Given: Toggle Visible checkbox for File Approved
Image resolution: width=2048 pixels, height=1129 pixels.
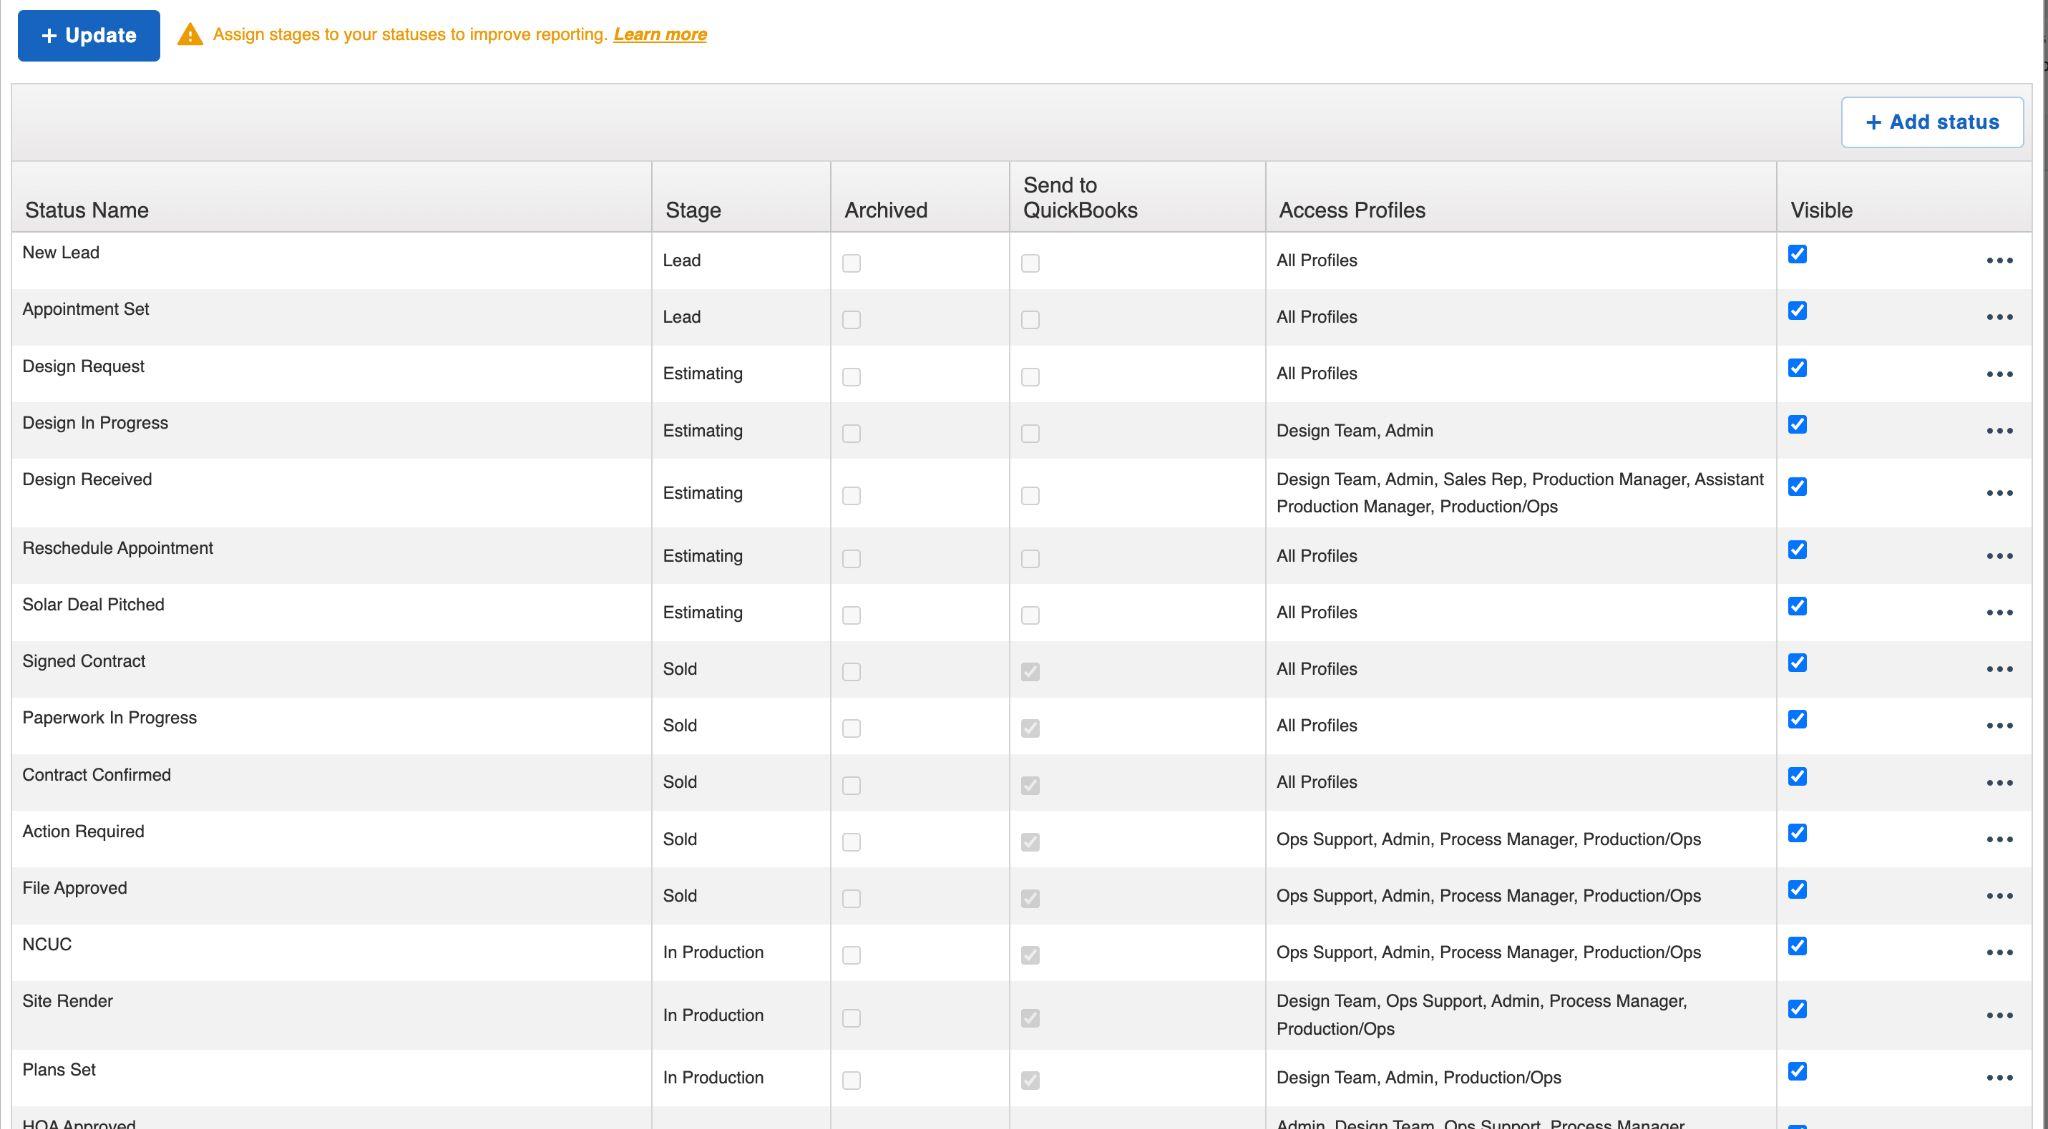Looking at the screenshot, I should coord(1797,890).
